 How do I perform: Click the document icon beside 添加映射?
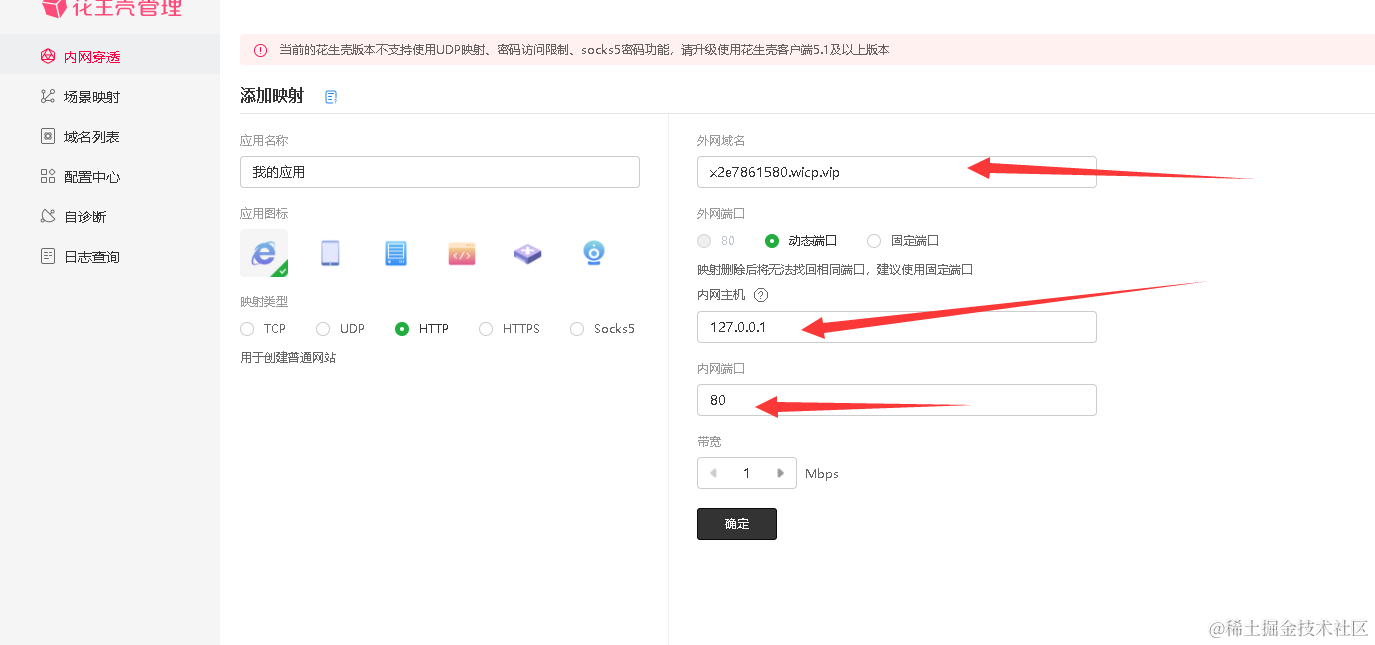point(330,96)
